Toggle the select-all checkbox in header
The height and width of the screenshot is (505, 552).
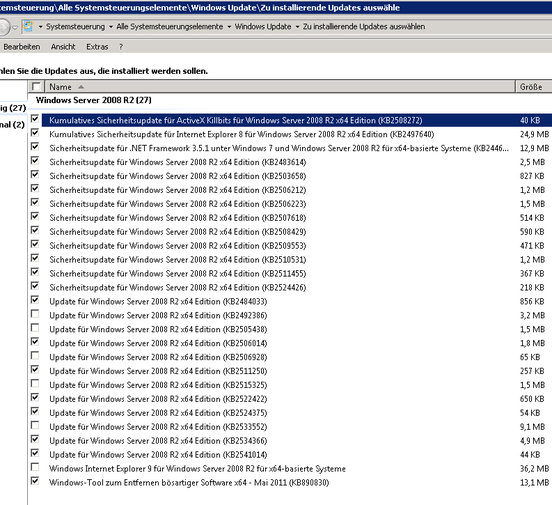pyautogui.click(x=36, y=86)
